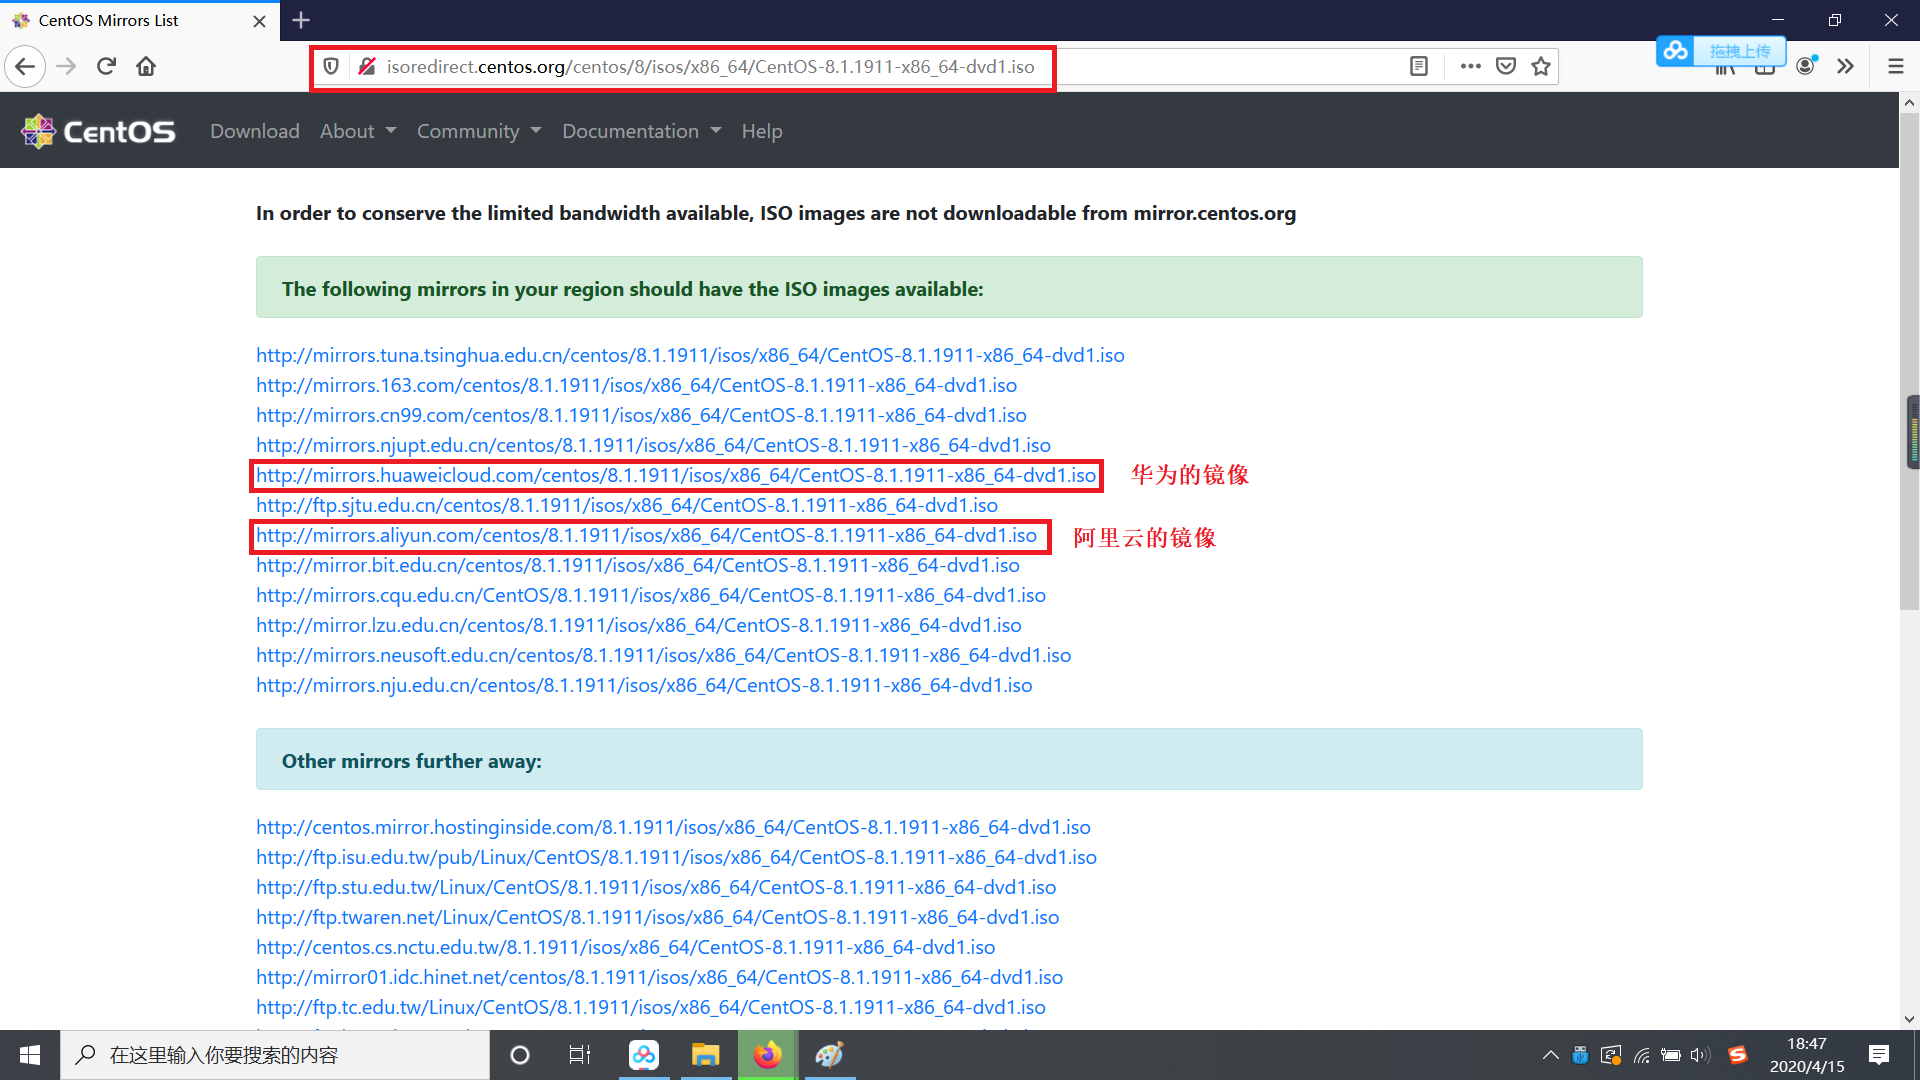Click scrollbar down arrow
The width and height of the screenshot is (1920, 1080).
[x=1909, y=1019]
